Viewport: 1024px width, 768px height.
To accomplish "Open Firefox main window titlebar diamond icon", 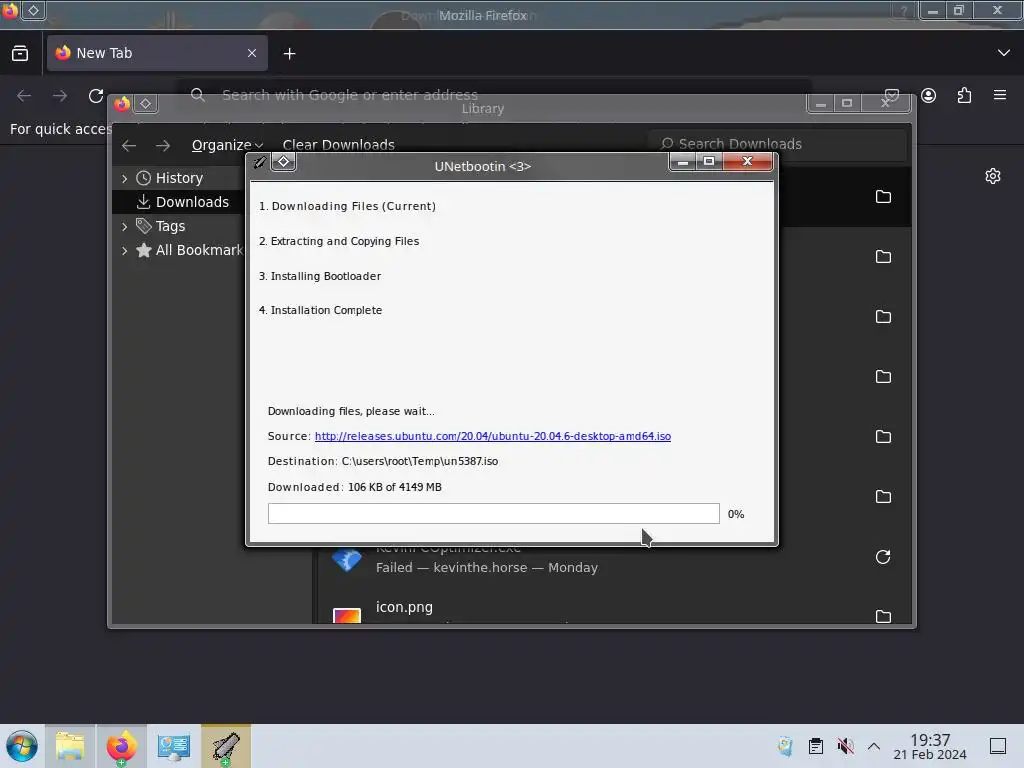I will tap(33, 10).
